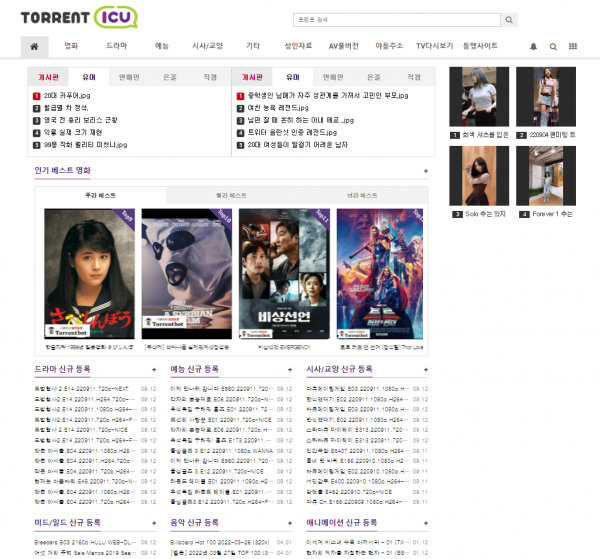Go to the home page icon
The width and height of the screenshot is (600, 559).
[34, 46]
